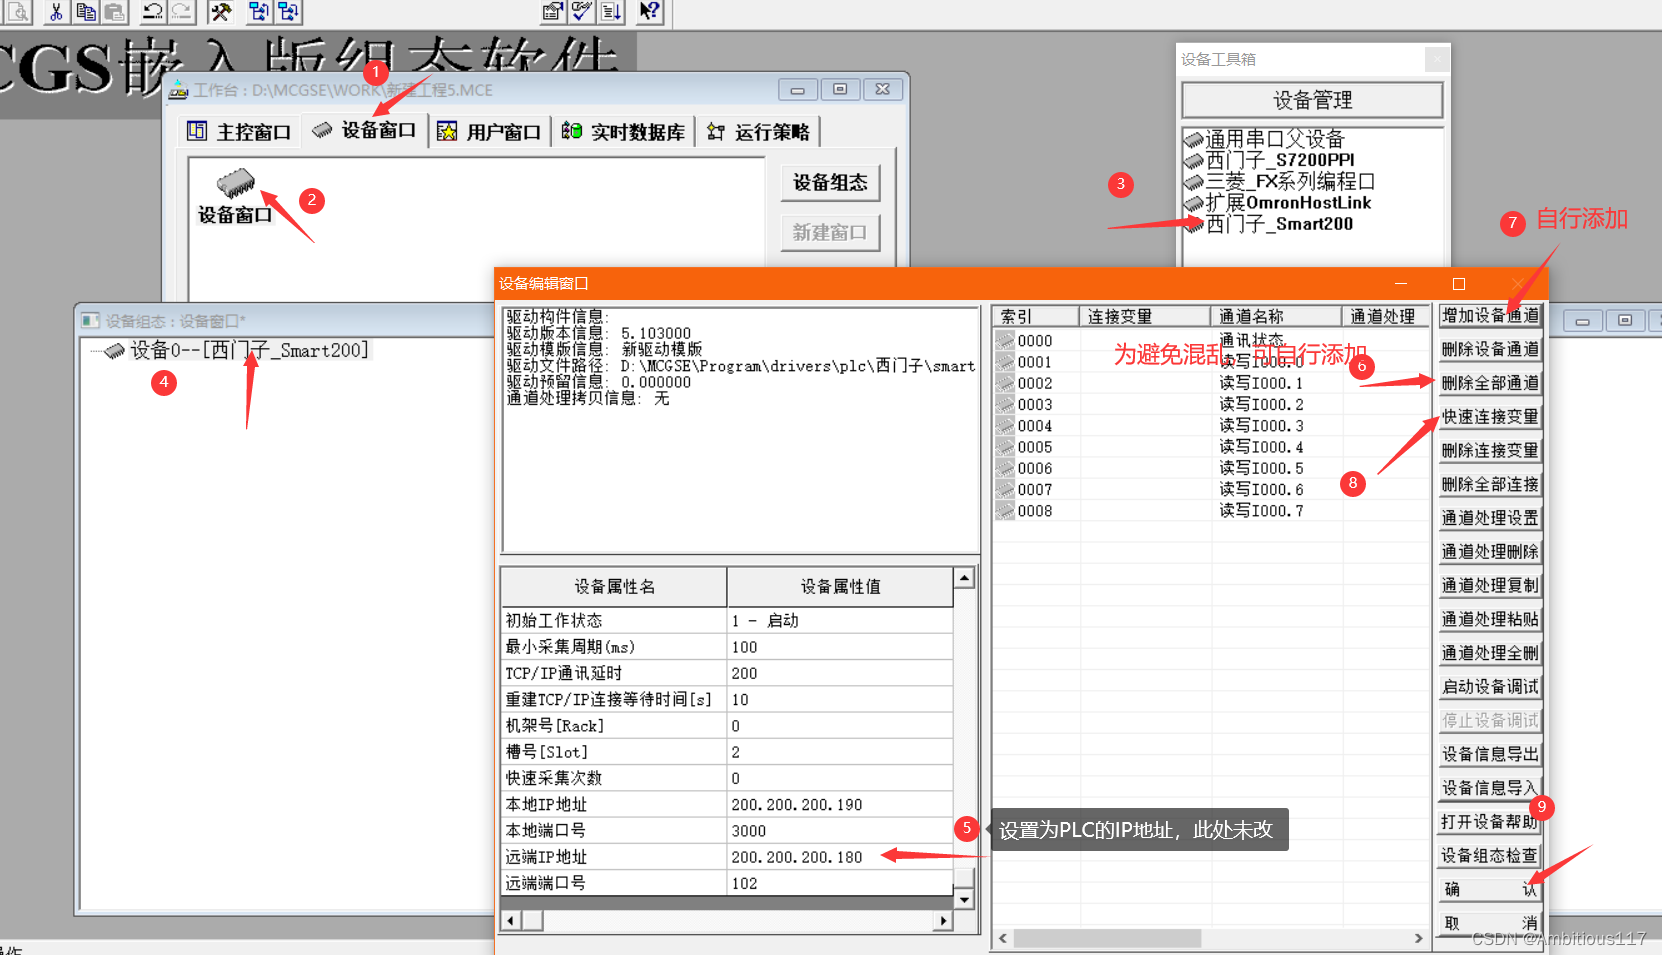Click the disabled 新建窗口 button

pyautogui.click(x=830, y=233)
